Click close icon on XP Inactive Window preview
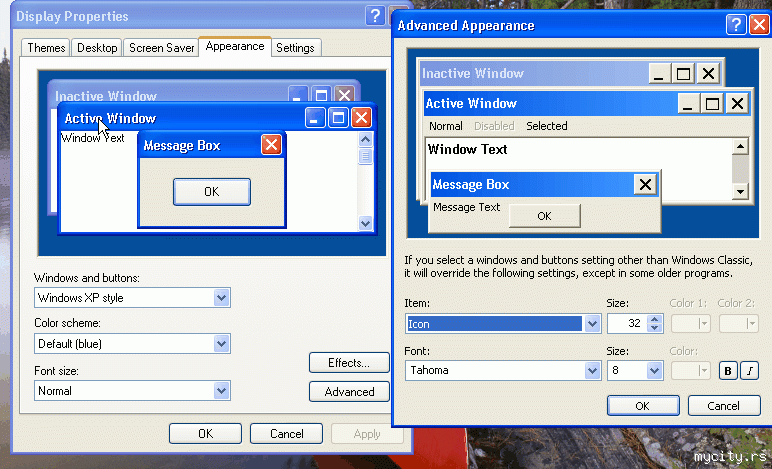772x469 pixels. pos(344,94)
